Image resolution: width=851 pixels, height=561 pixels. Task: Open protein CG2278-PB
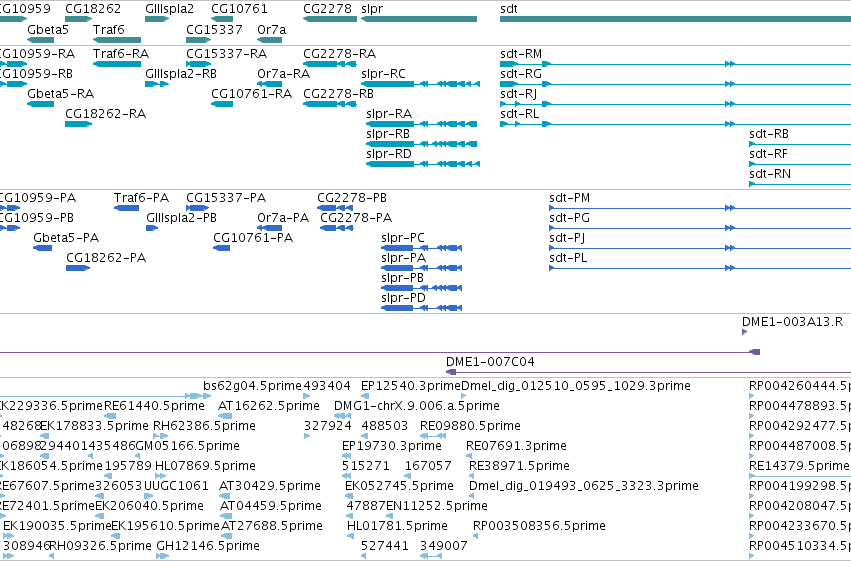(x=352, y=198)
